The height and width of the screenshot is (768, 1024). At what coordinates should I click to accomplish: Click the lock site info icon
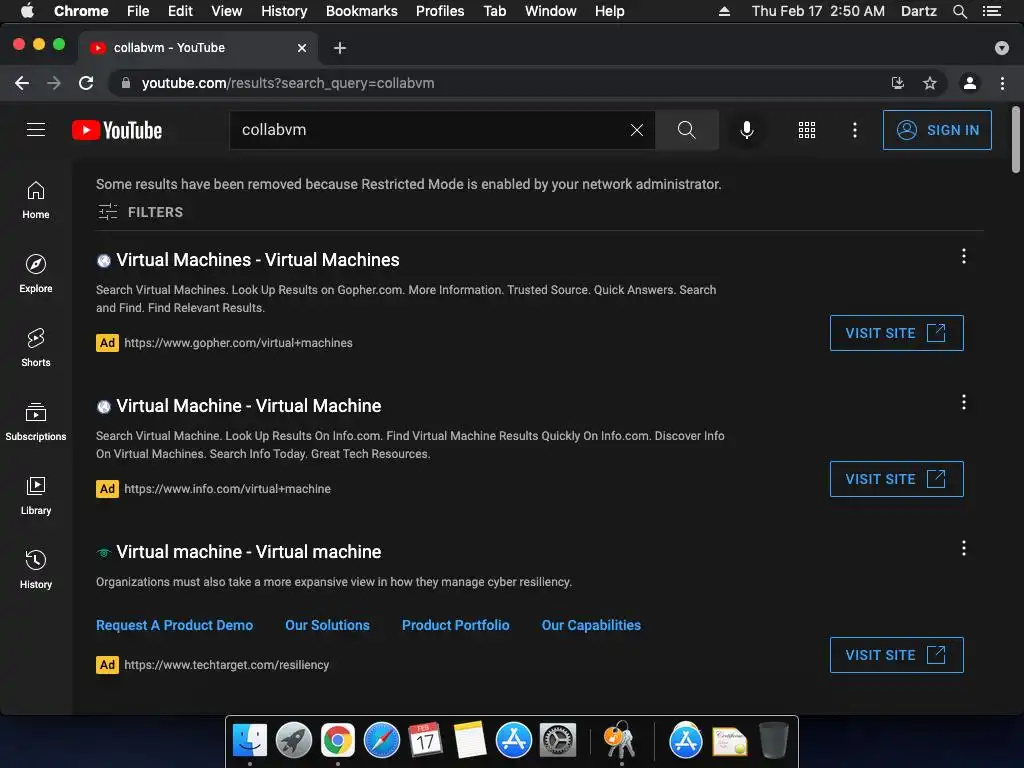pos(126,83)
